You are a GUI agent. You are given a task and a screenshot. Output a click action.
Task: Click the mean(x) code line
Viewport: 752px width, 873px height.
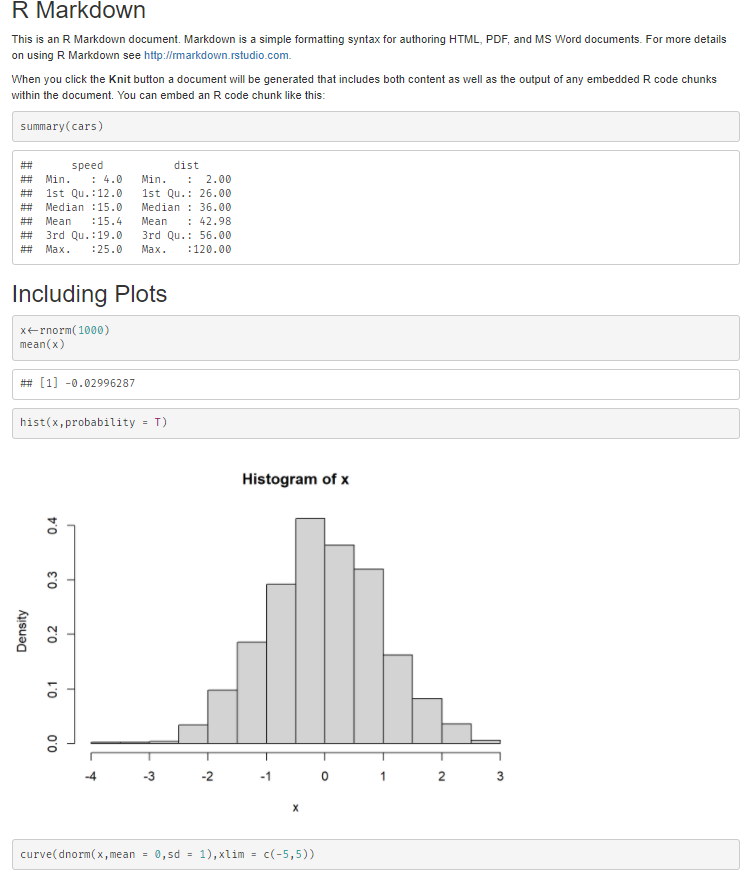click(x=42, y=344)
